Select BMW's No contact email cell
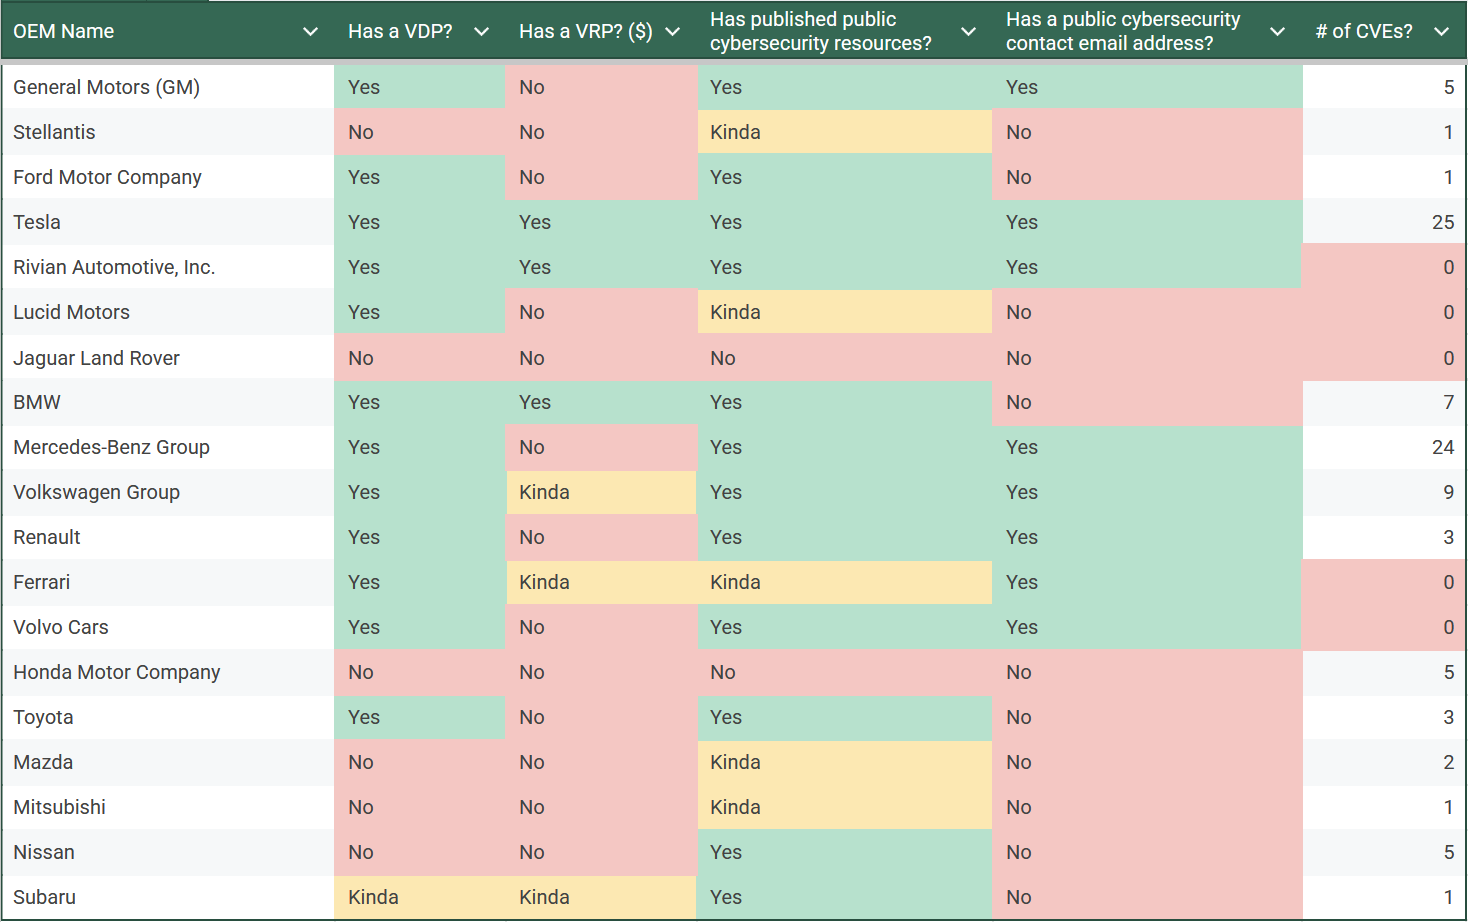1468x922 pixels. (1147, 402)
